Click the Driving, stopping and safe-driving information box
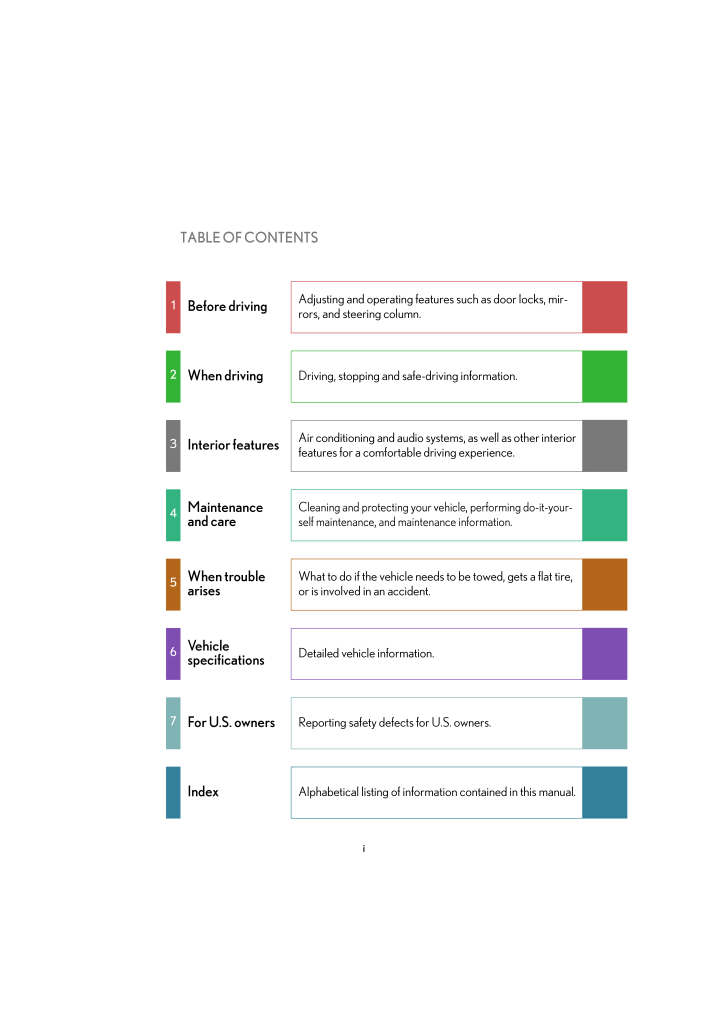The width and height of the screenshot is (728, 1030). pos(436,377)
